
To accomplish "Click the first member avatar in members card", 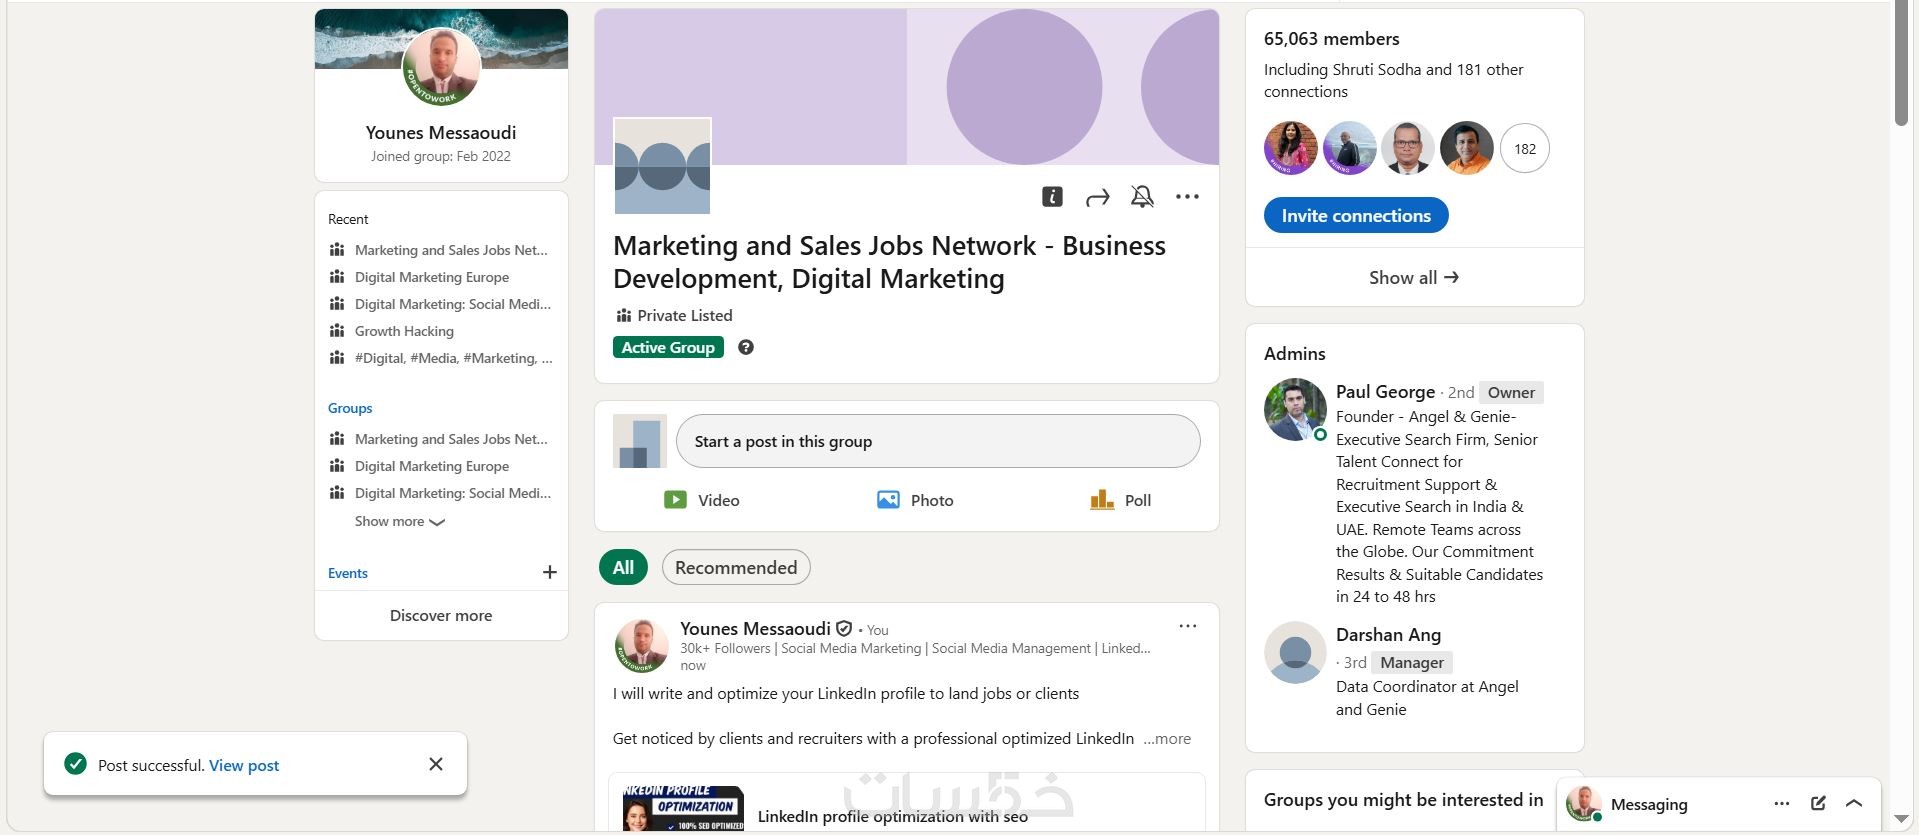I will coord(1291,148).
